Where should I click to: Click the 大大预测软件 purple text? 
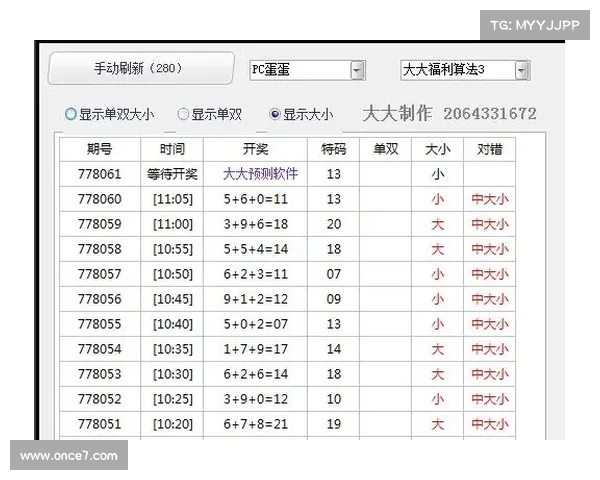click(x=260, y=174)
